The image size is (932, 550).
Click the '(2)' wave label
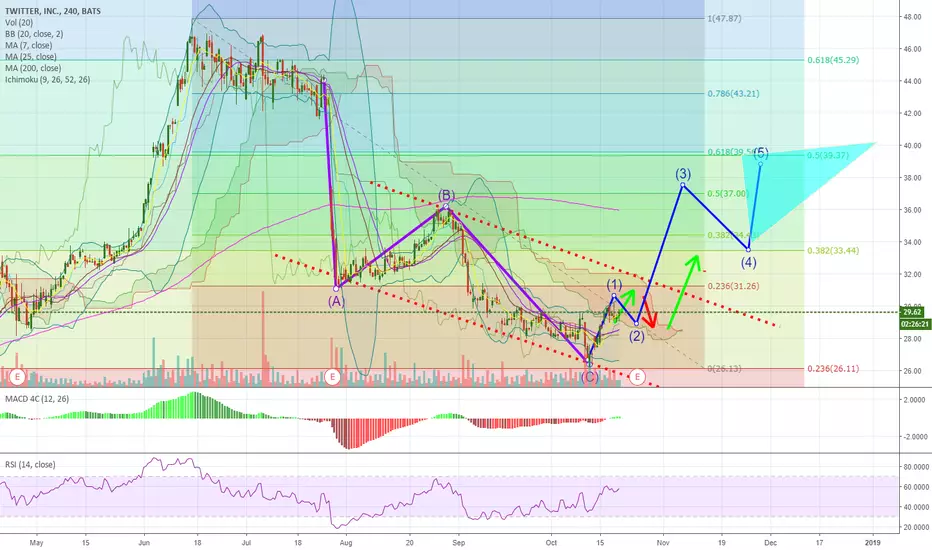637,337
